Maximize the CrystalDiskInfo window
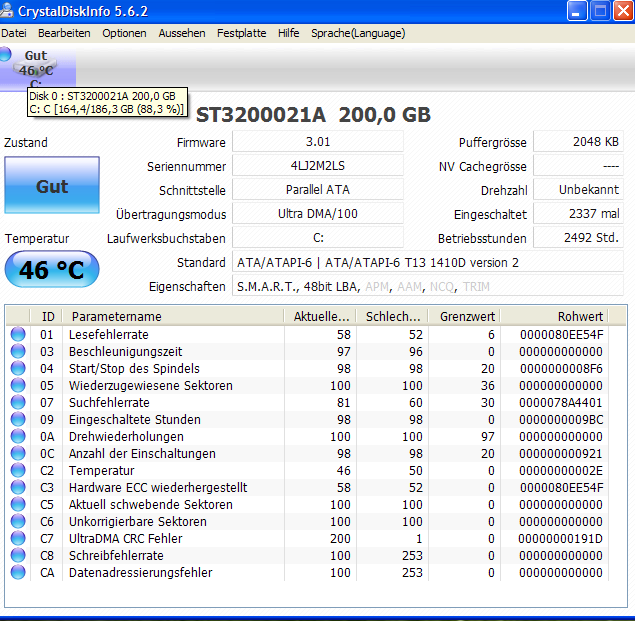The image size is (635, 621). [600, 11]
